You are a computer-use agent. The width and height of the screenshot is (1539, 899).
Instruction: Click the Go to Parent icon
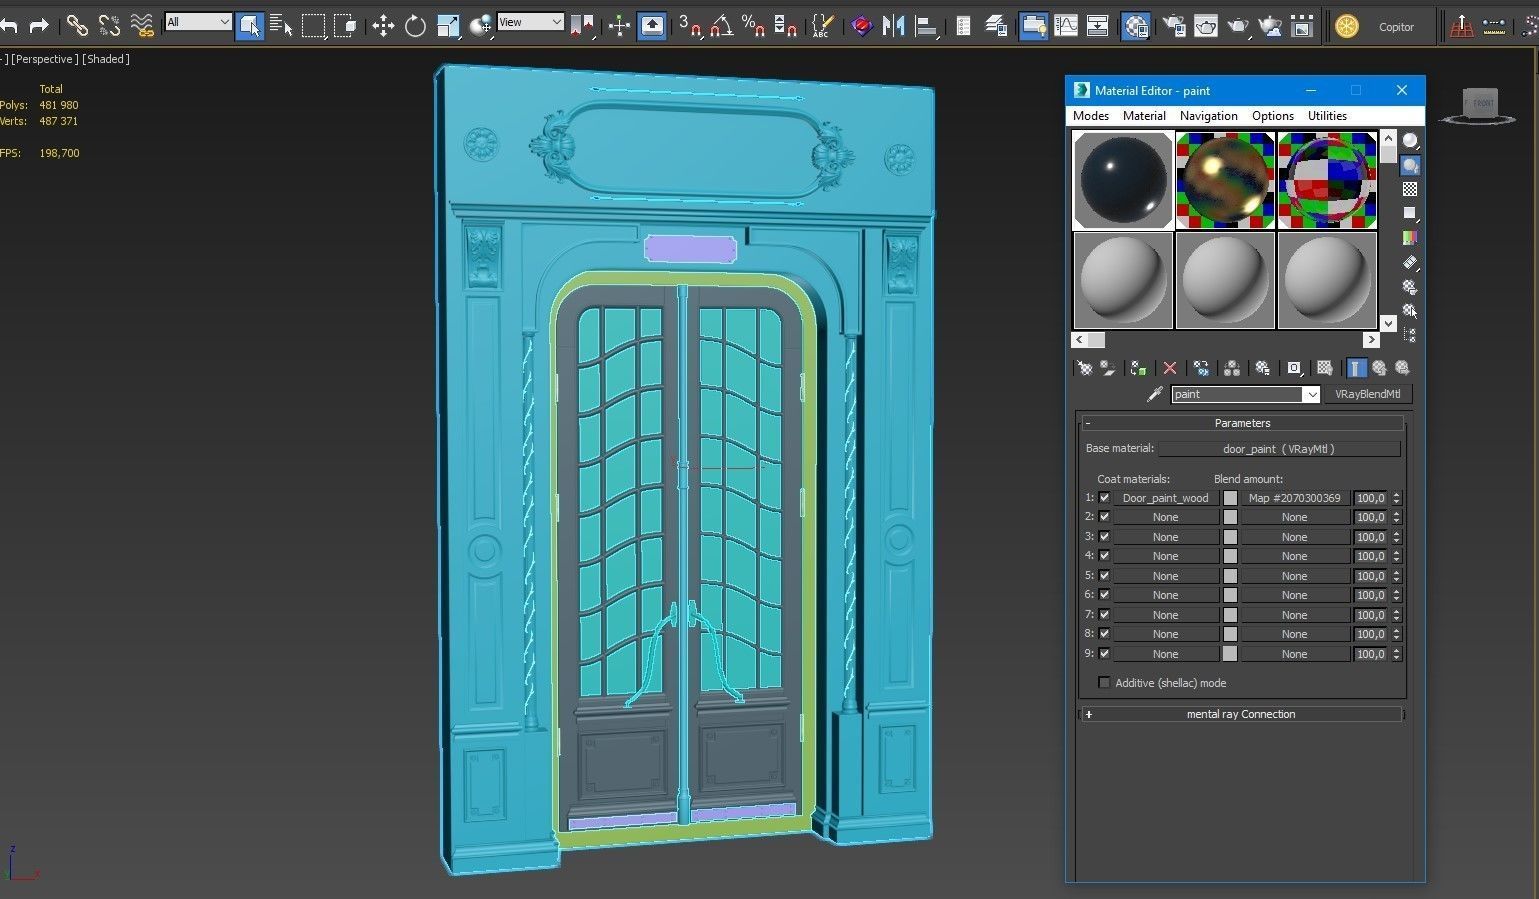click(1379, 368)
